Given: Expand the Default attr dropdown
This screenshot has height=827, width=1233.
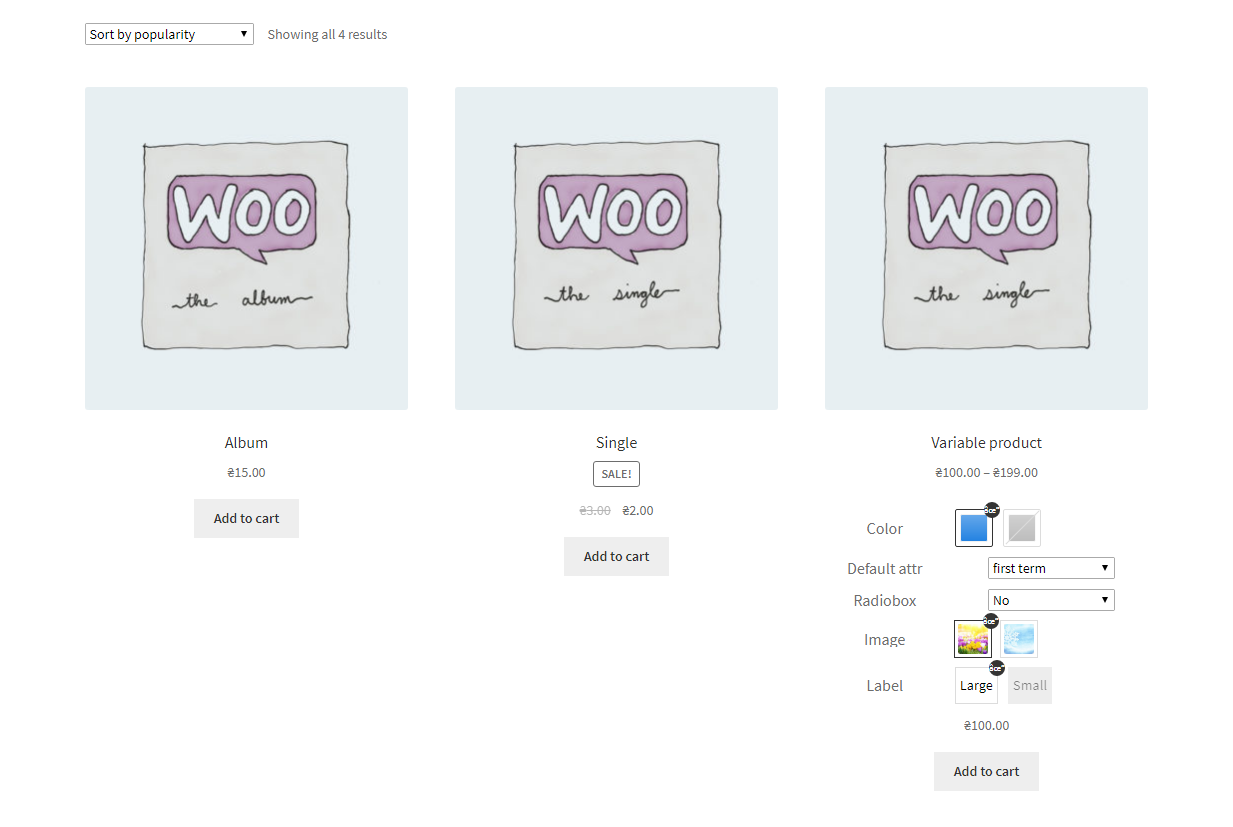Looking at the screenshot, I should 1051,568.
